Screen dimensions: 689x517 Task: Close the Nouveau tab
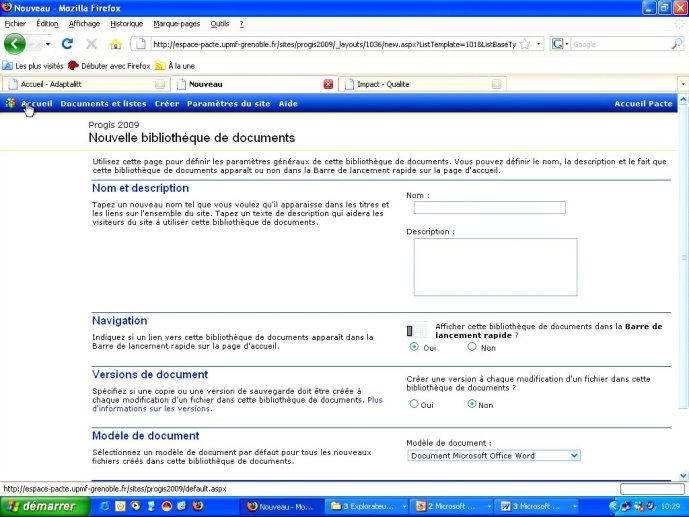(328, 84)
